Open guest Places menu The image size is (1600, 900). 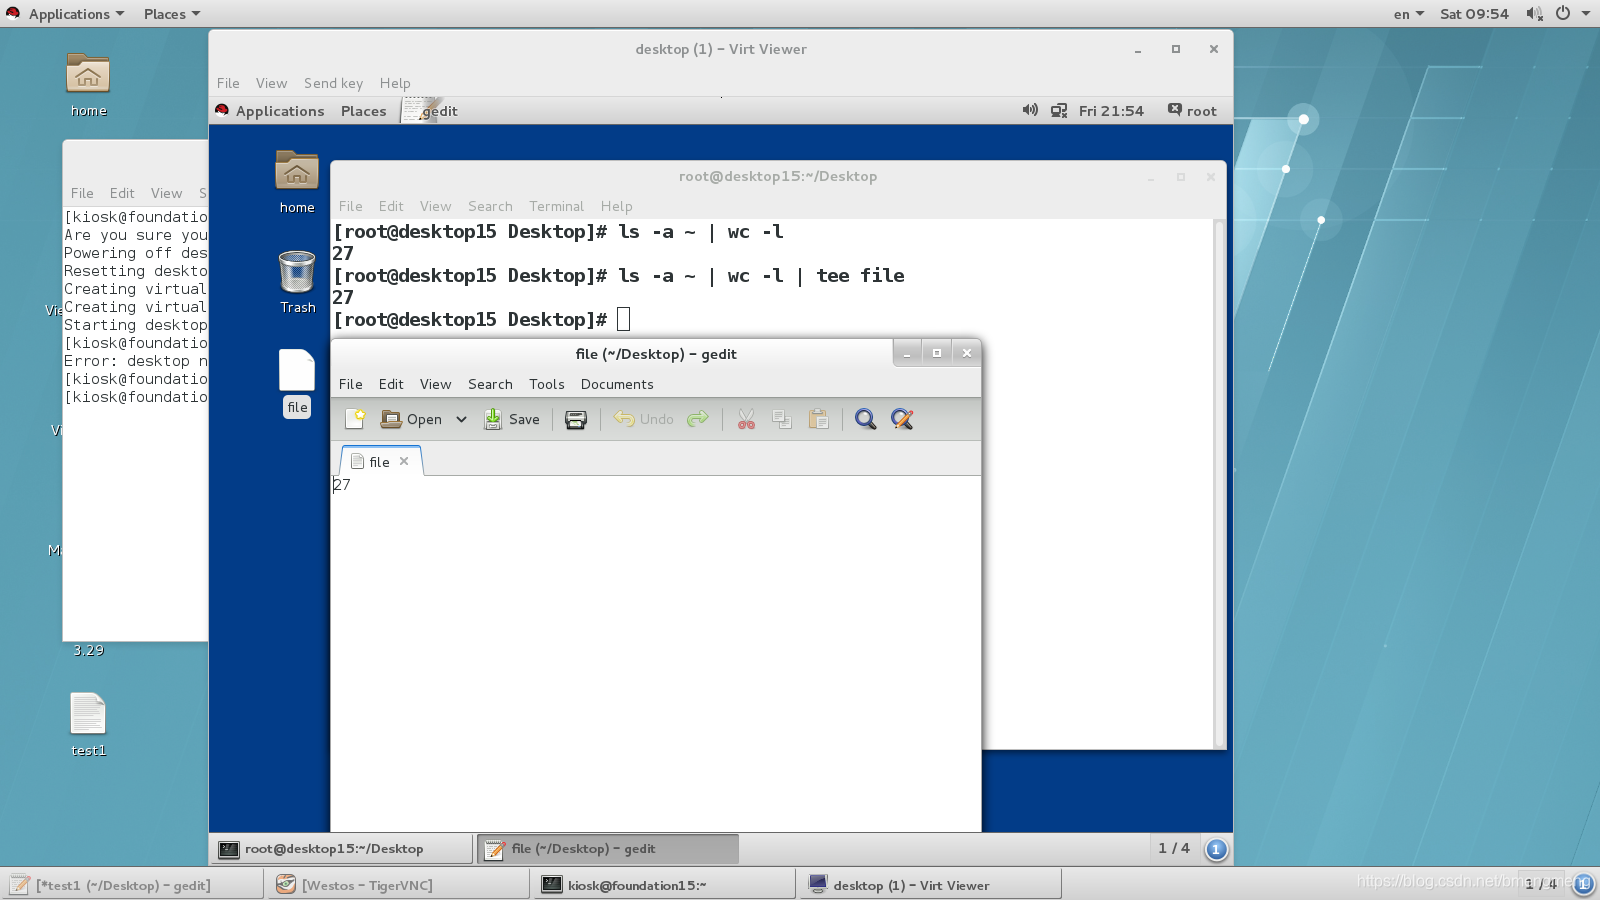click(363, 111)
